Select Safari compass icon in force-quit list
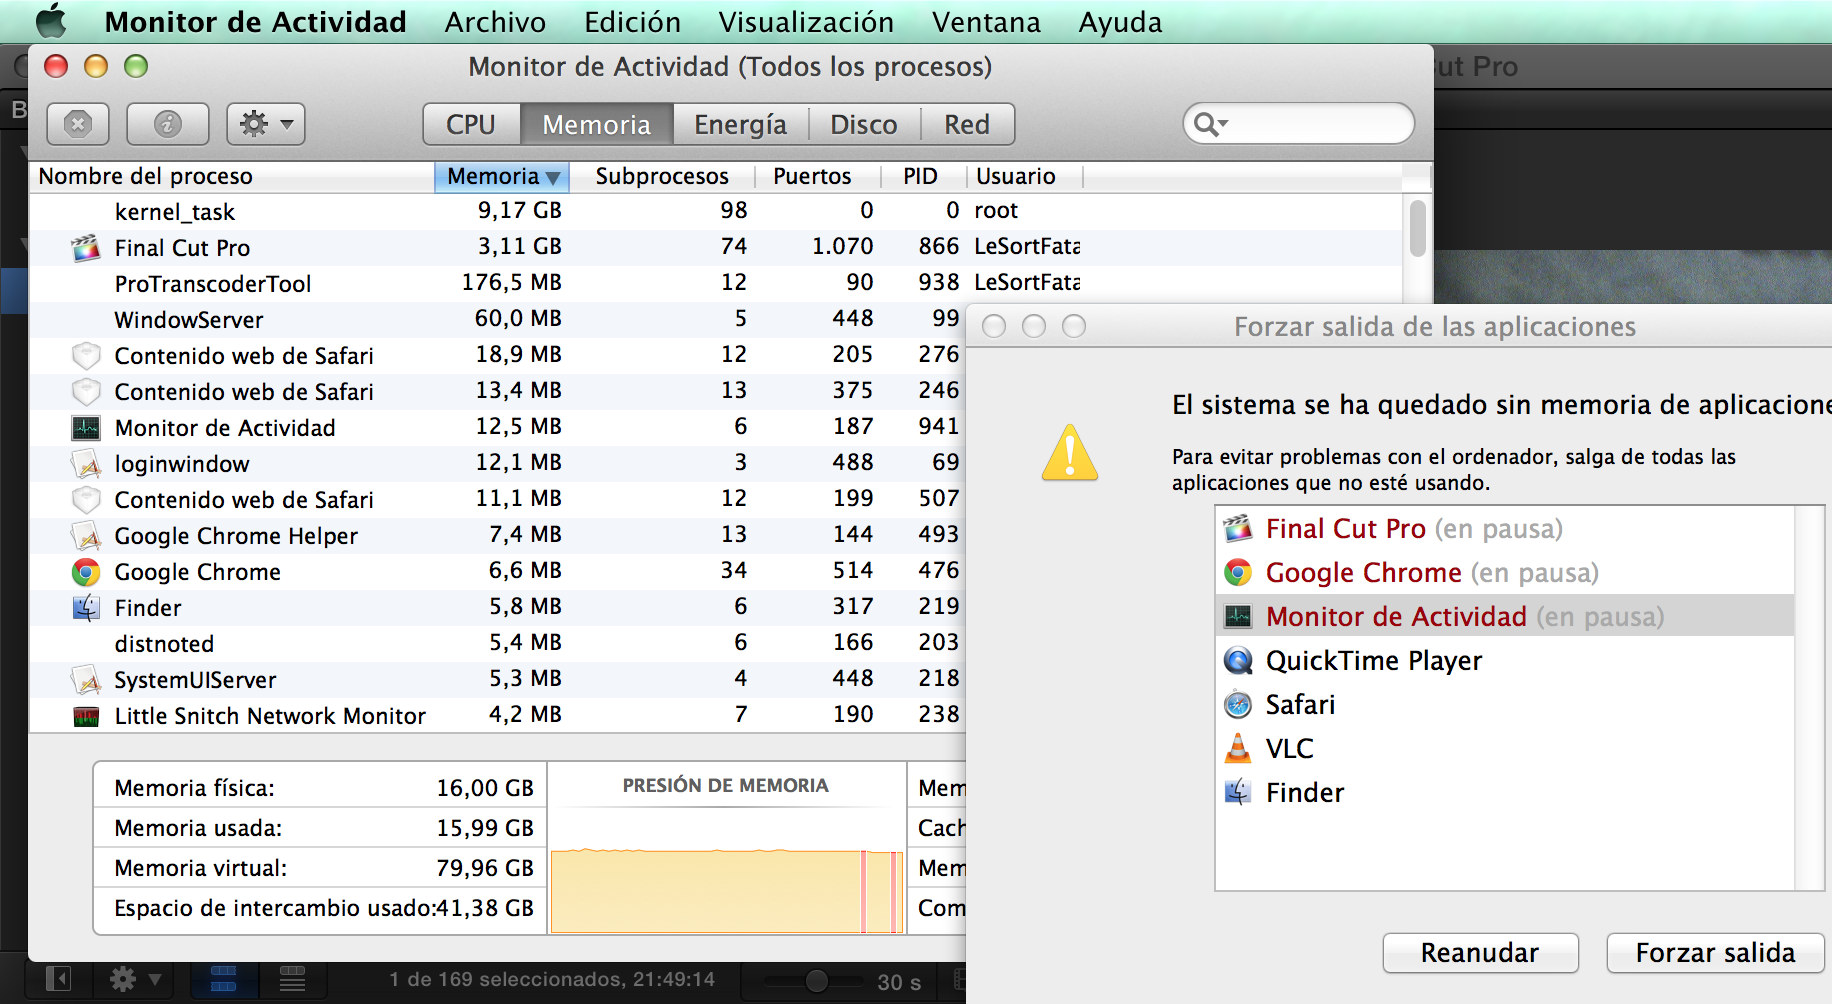This screenshot has width=1832, height=1004. tap(1238, 704)
